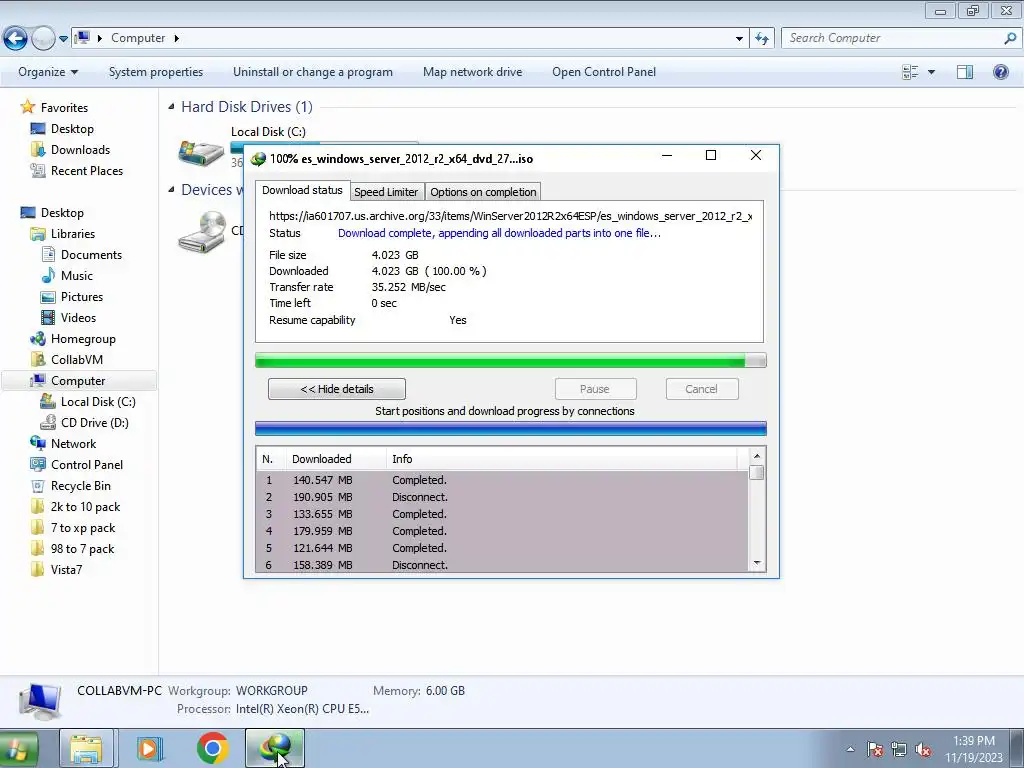Screen dimensions: 1024x768
Task: Select Recycle Bin in the navigation pane
Action: tap(71, 486)
